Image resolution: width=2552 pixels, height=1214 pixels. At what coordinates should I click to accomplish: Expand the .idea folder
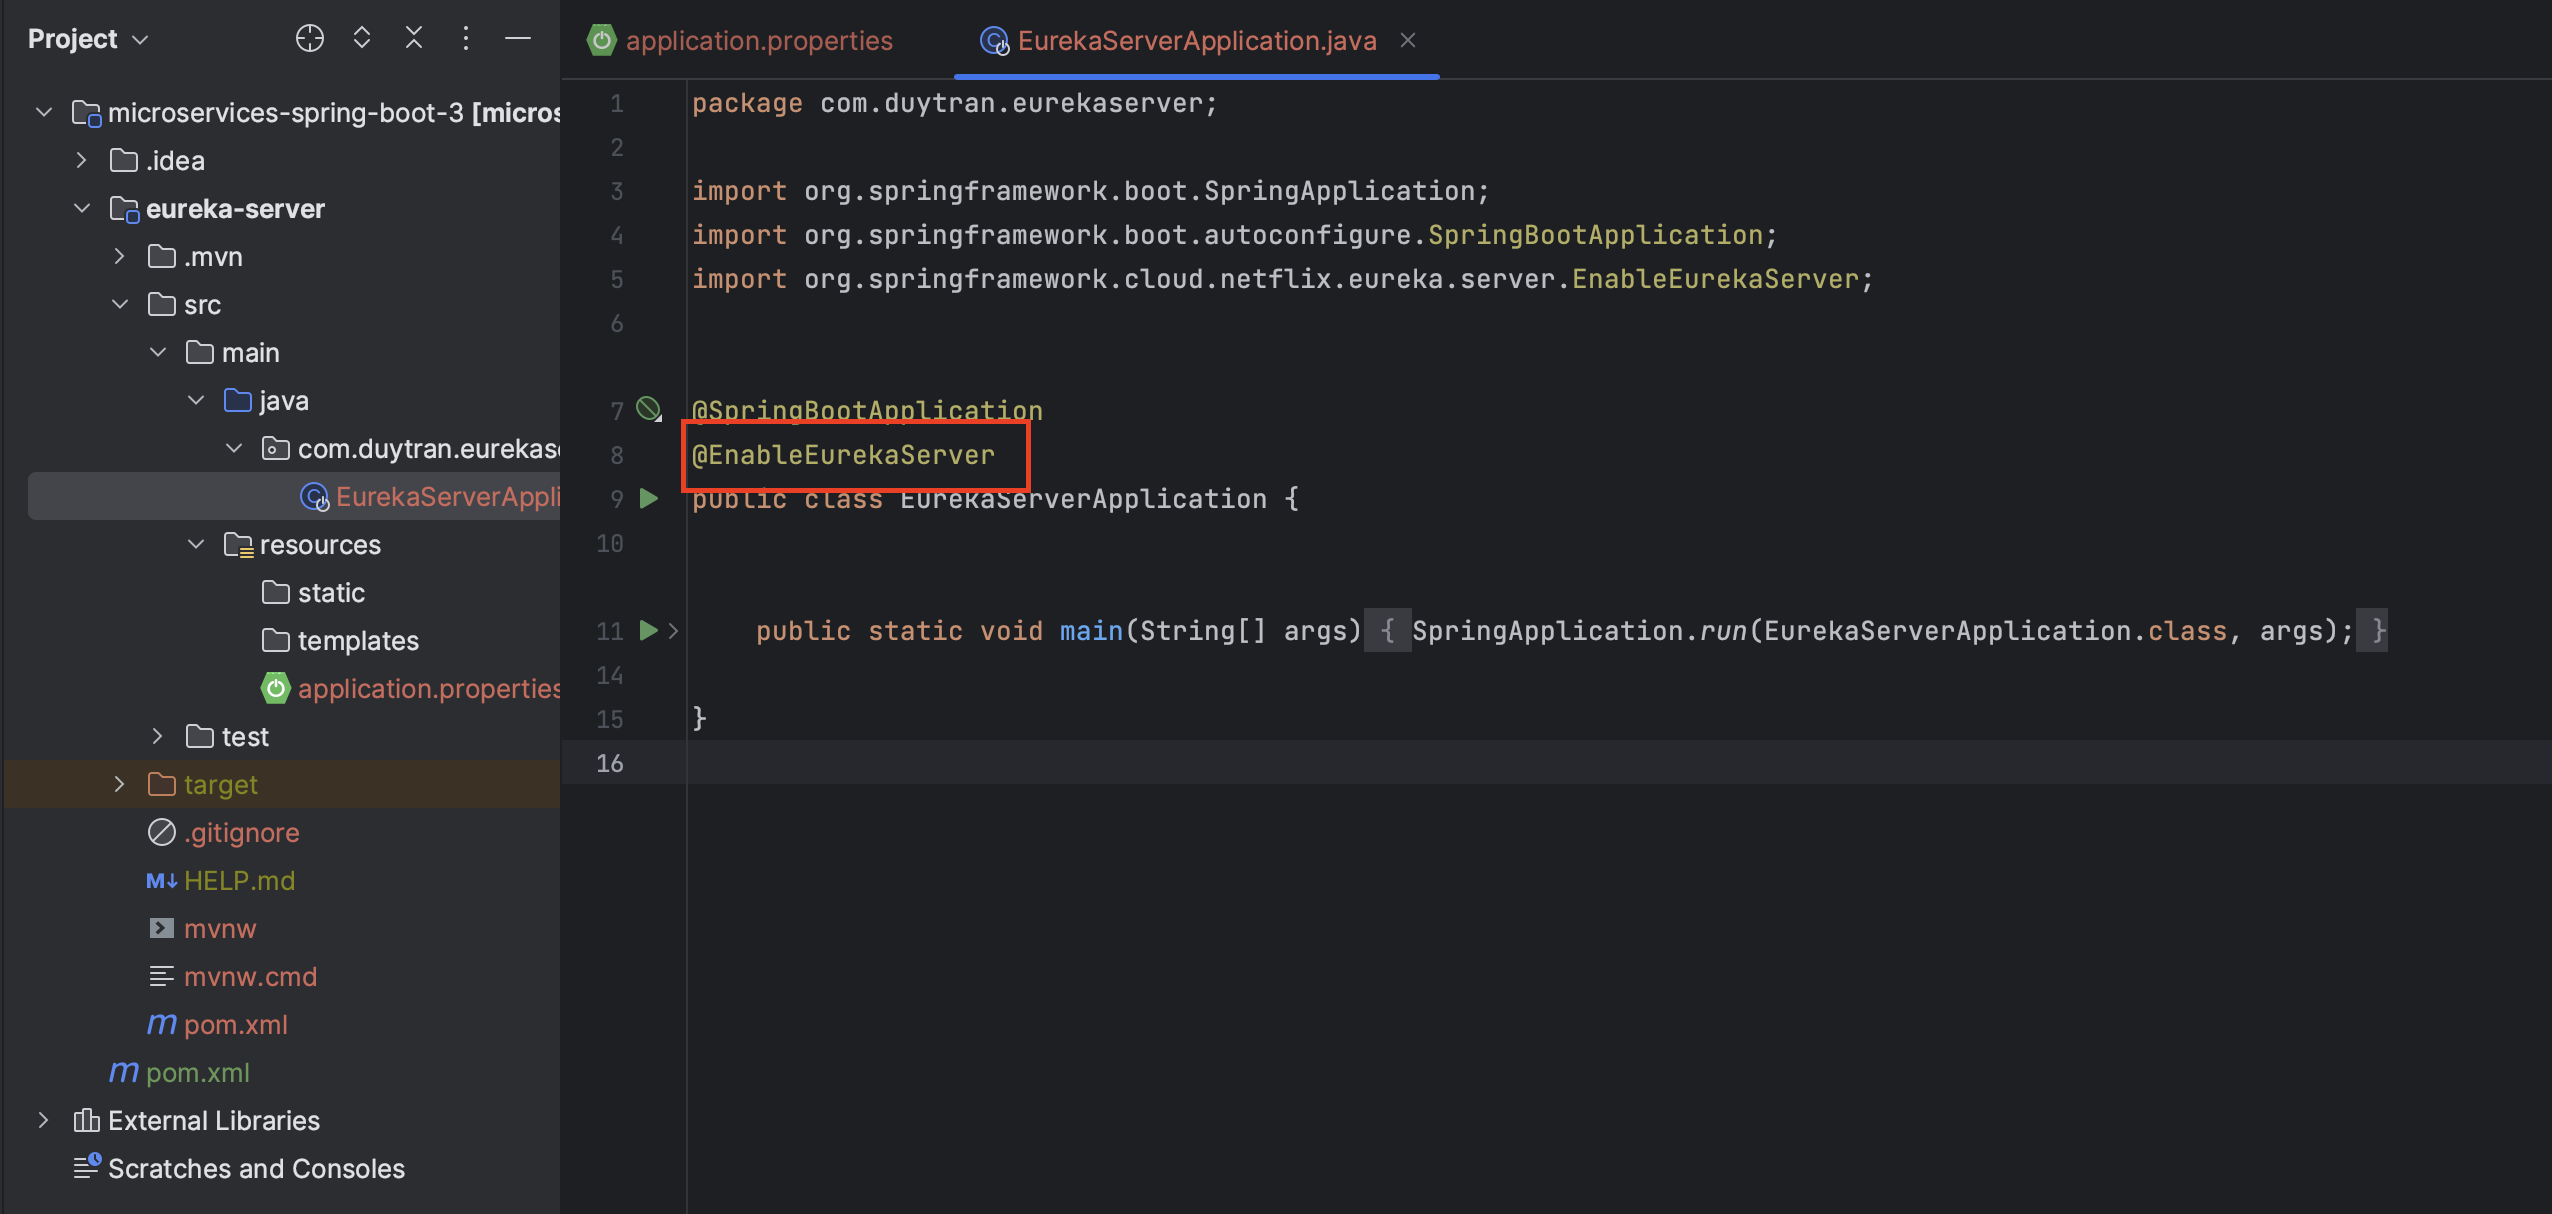pos(81,159)
